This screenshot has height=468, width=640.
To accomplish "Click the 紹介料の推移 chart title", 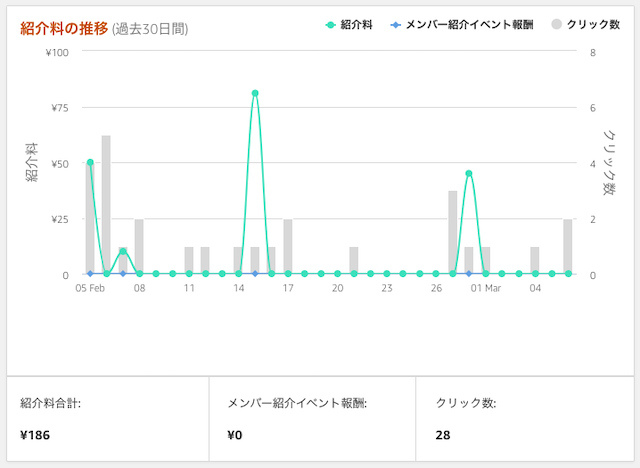I will (64, 29).
